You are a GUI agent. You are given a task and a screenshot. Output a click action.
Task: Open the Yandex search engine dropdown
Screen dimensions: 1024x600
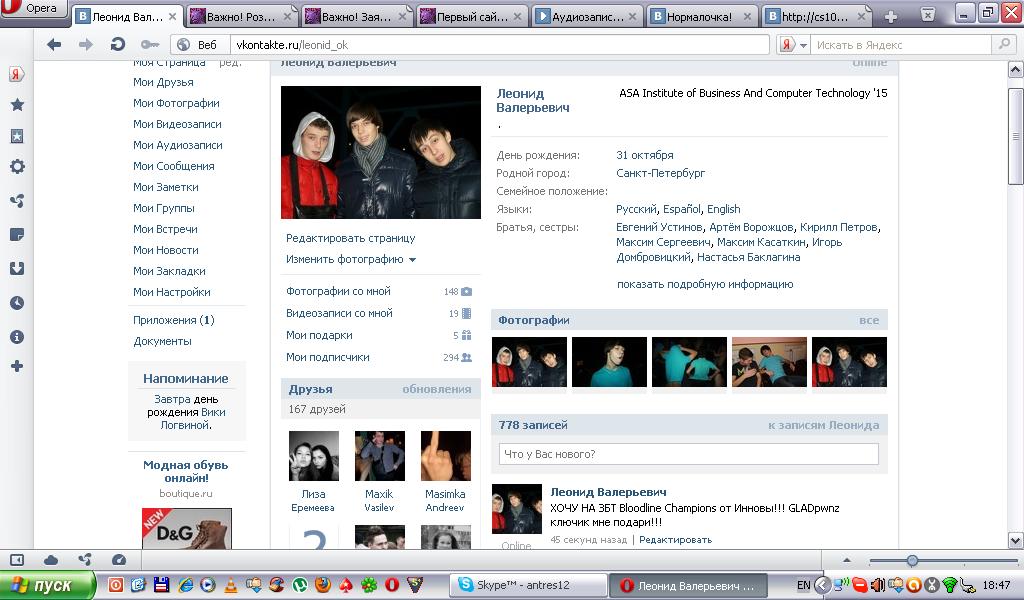coord(793,45)
